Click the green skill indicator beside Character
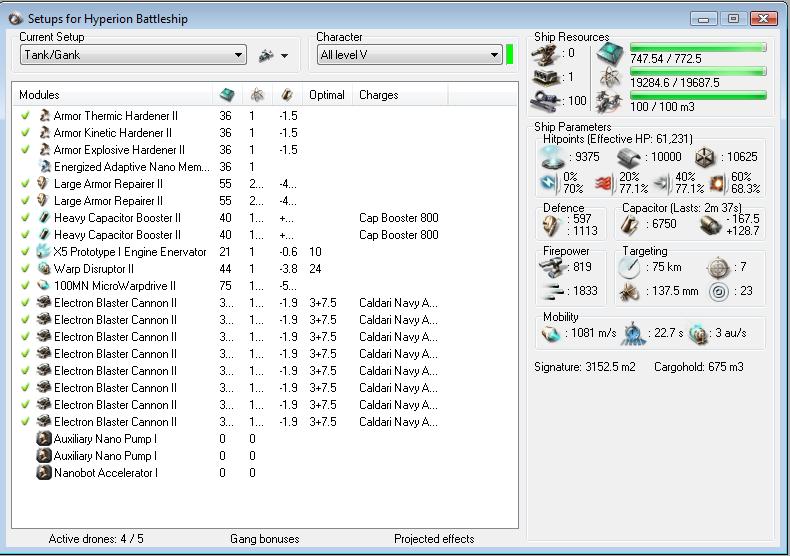Image resolution: width=790 pixels, height=556 pixels. click(509, 54)
